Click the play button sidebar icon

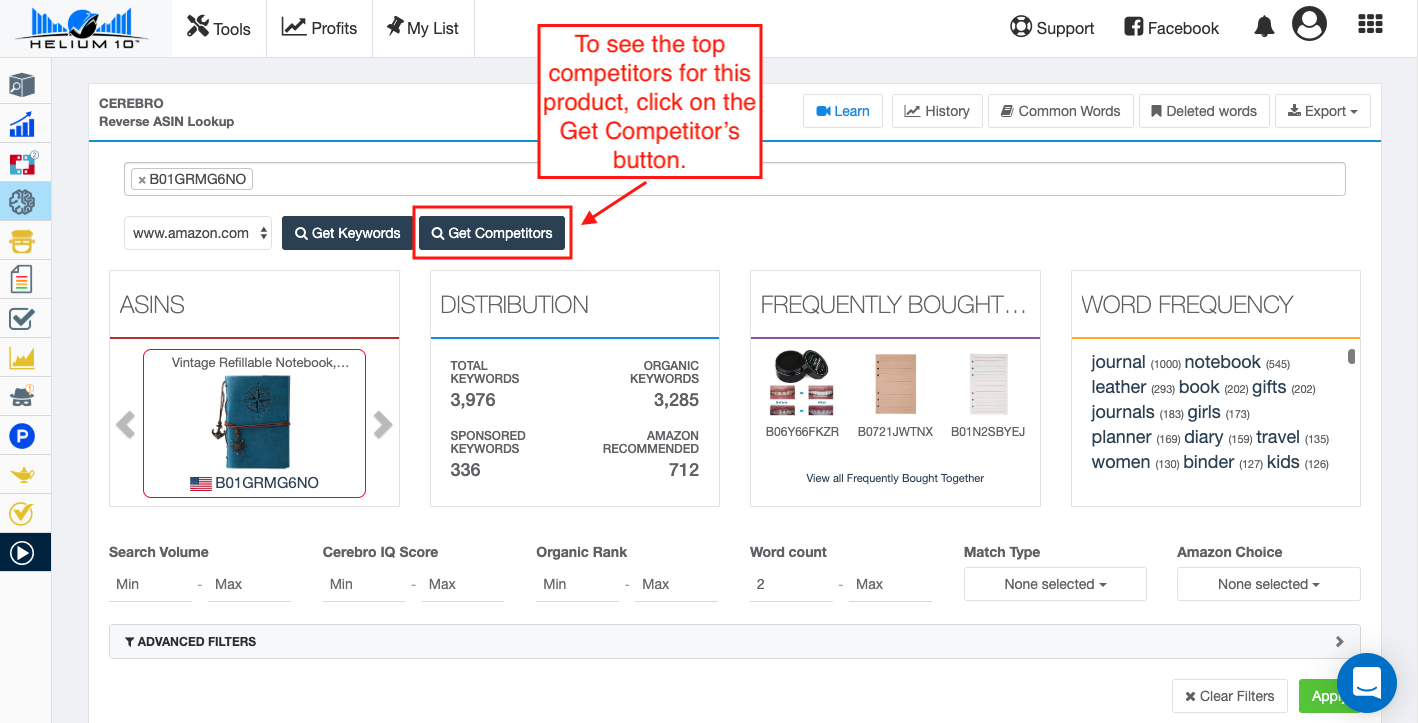[22, 552]
